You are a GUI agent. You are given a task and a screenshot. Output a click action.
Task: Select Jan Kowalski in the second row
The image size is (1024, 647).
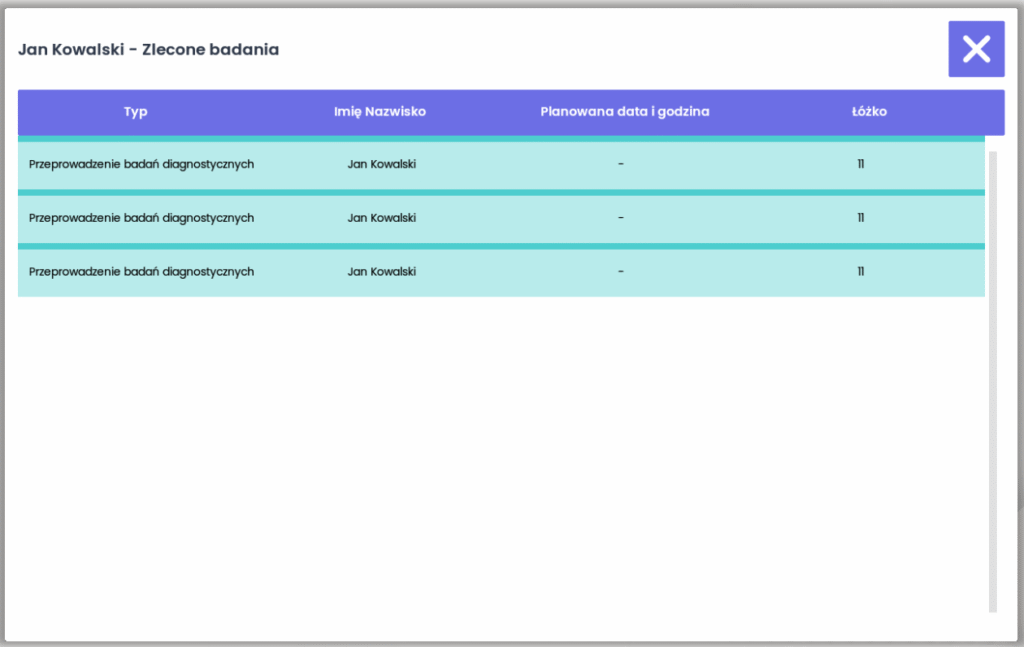coord(381,218)
